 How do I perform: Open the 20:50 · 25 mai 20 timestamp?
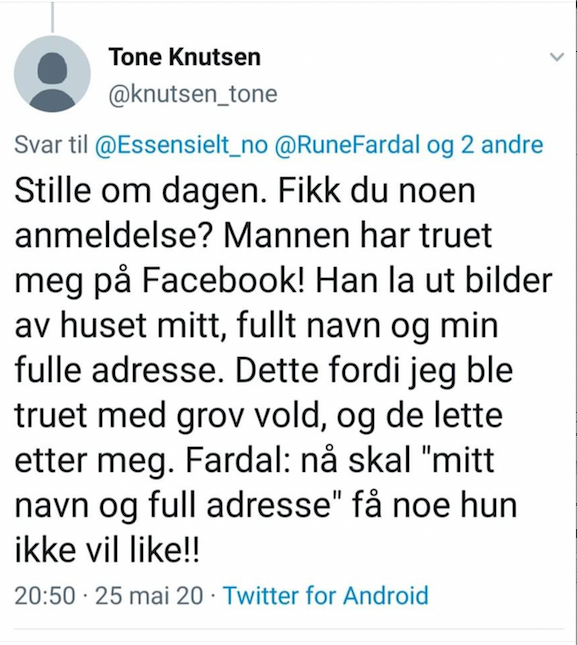(109, 595)
